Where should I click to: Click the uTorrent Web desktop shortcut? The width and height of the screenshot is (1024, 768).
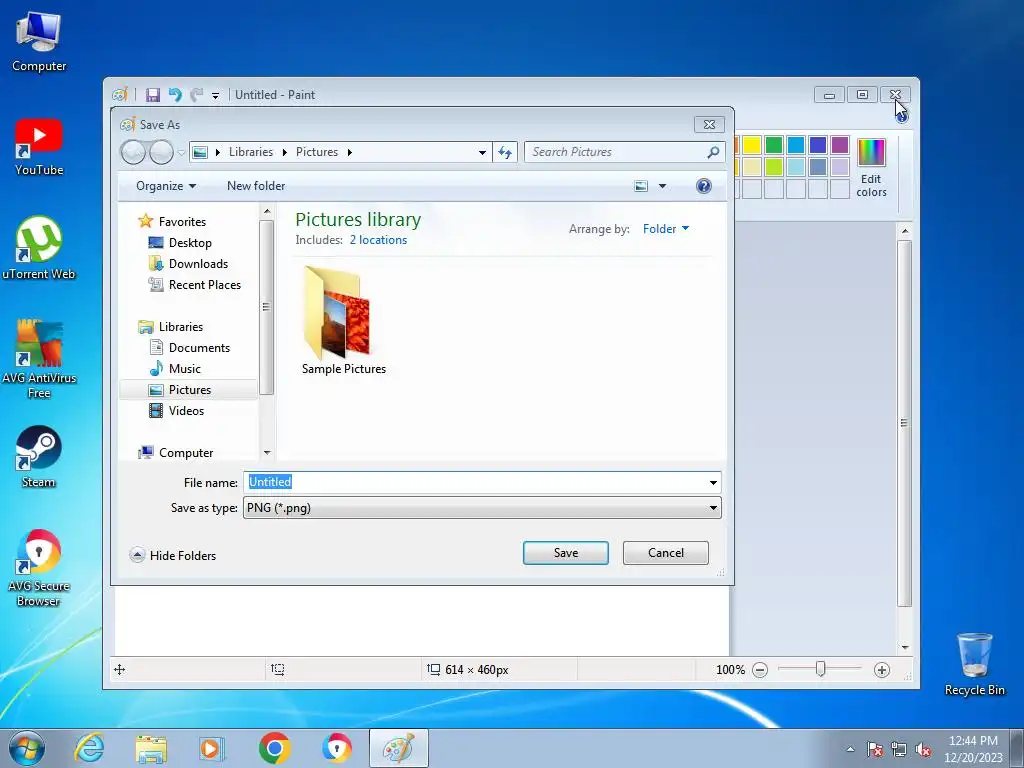[x=39, y=248]
